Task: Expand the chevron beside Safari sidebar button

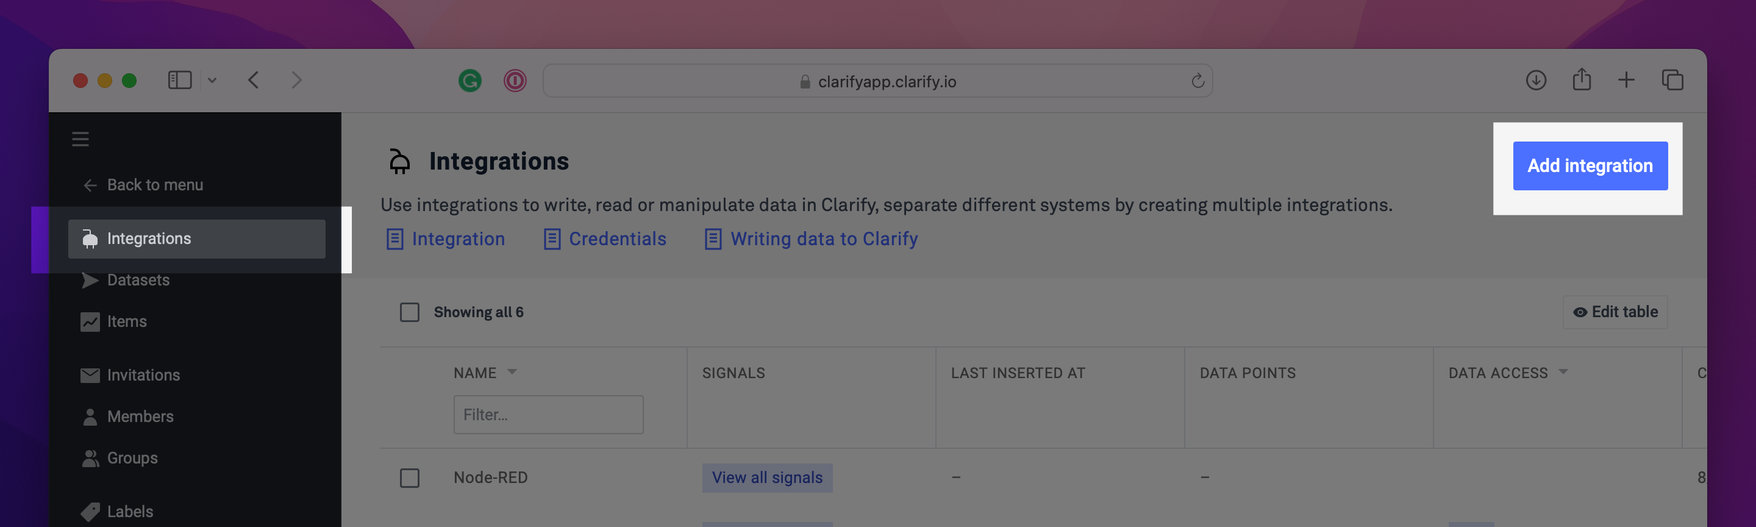Action: click(x=212, y=80)
